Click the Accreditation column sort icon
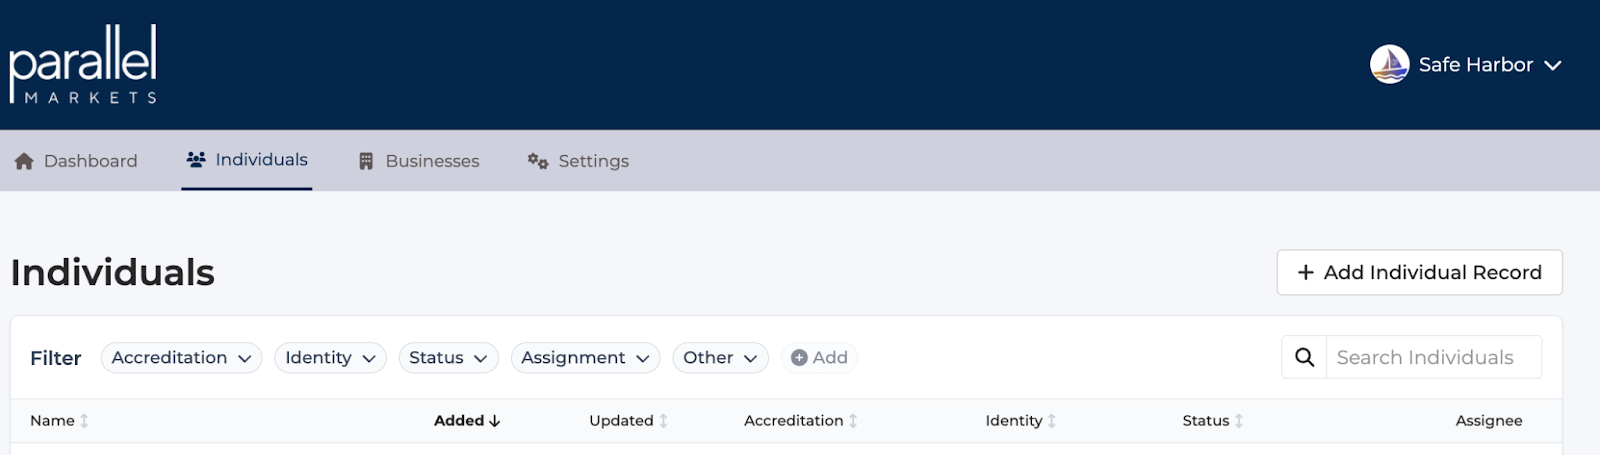The image size is (1600, 455). point(853,421)
